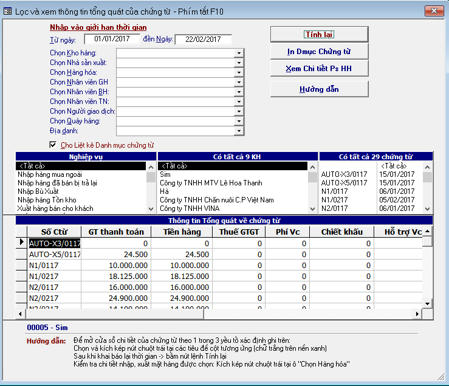Select Nhập hàng mua ngoài
449x386 pixels.
[81, 174]
